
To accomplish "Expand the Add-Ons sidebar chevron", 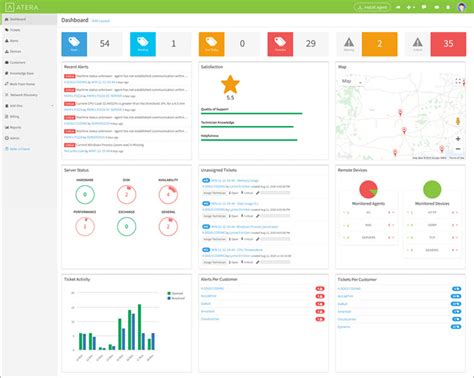I will 52,106.
